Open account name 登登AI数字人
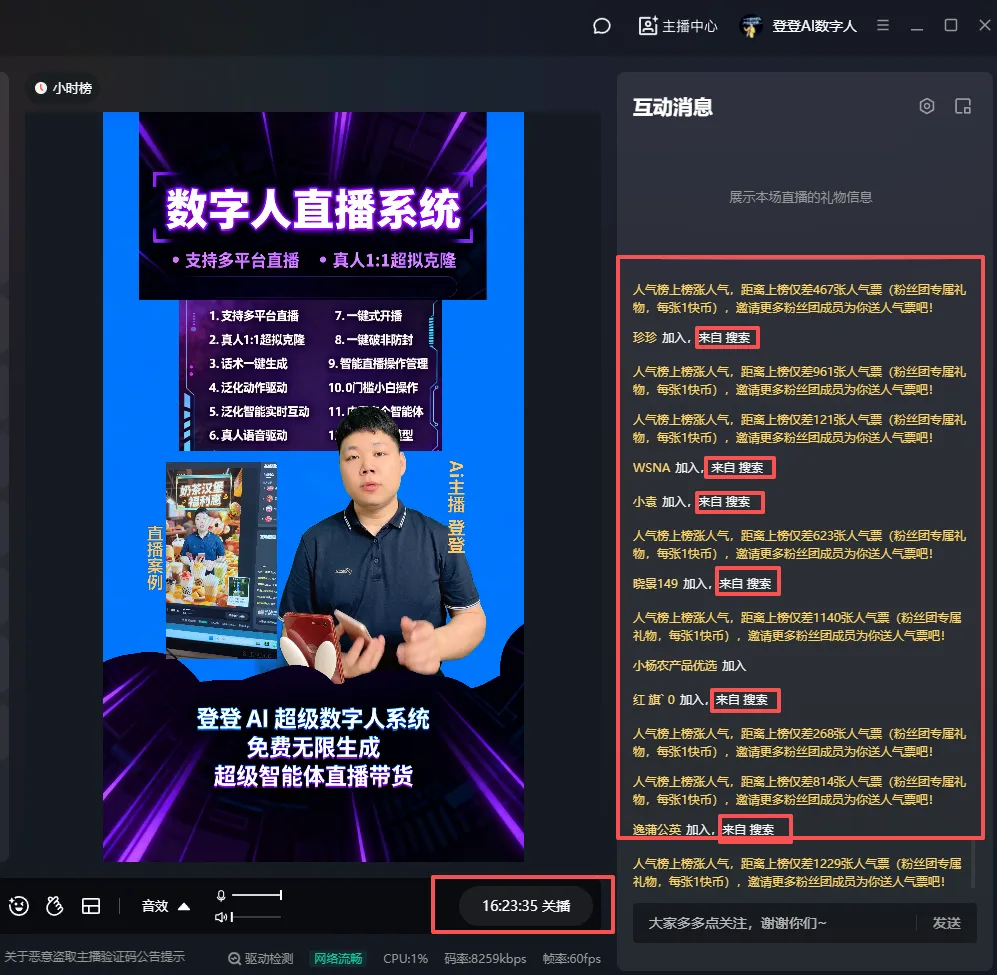This screenshot has width=997, height=975. (x=814, y=26)
